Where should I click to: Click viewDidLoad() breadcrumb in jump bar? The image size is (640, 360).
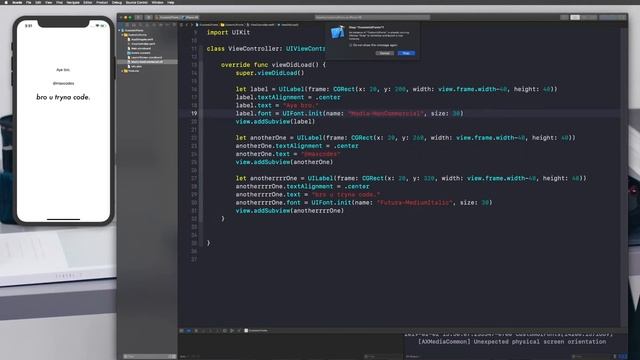point(289,25)
